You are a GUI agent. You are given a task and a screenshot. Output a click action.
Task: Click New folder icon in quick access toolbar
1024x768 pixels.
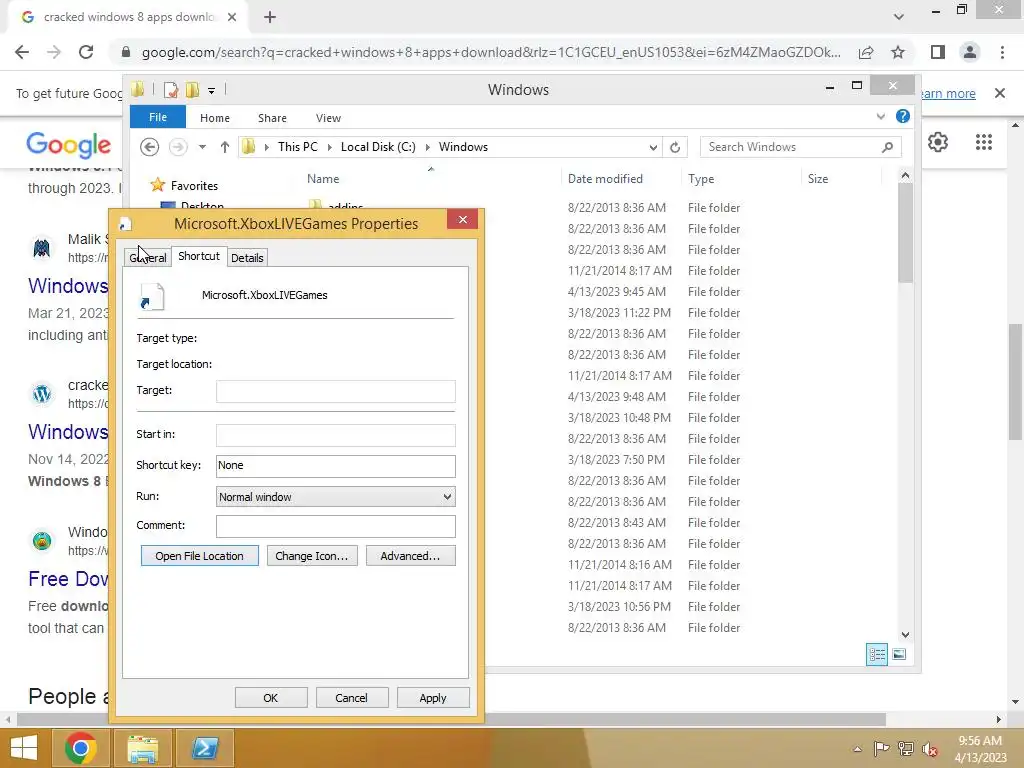click(x=192, y=90)
